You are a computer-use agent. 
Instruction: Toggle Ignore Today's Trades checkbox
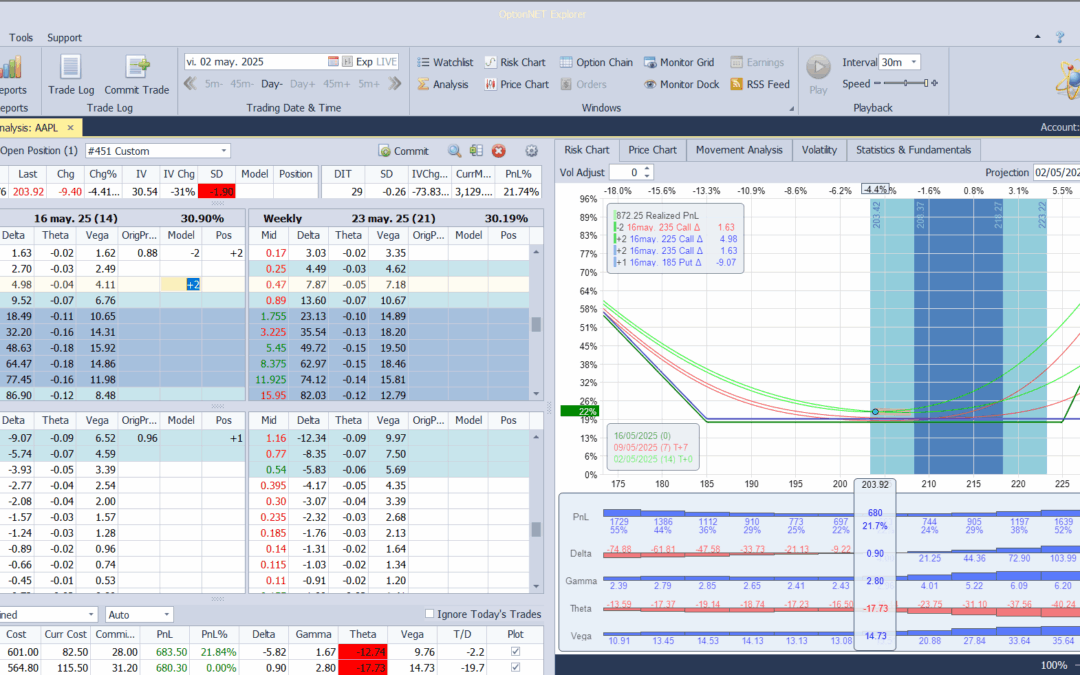430,614
